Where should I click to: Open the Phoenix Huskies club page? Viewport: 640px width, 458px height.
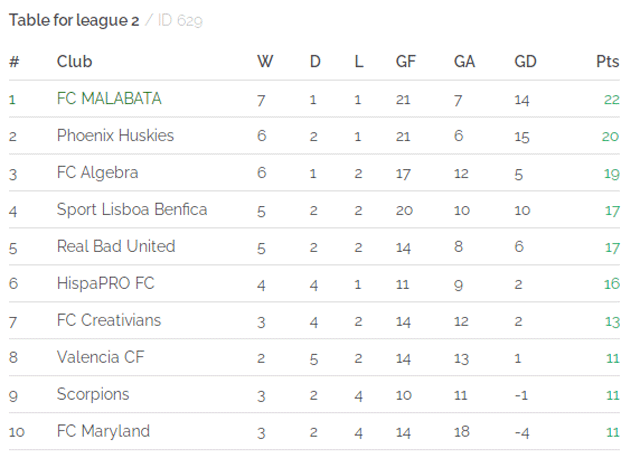point(115,136)
